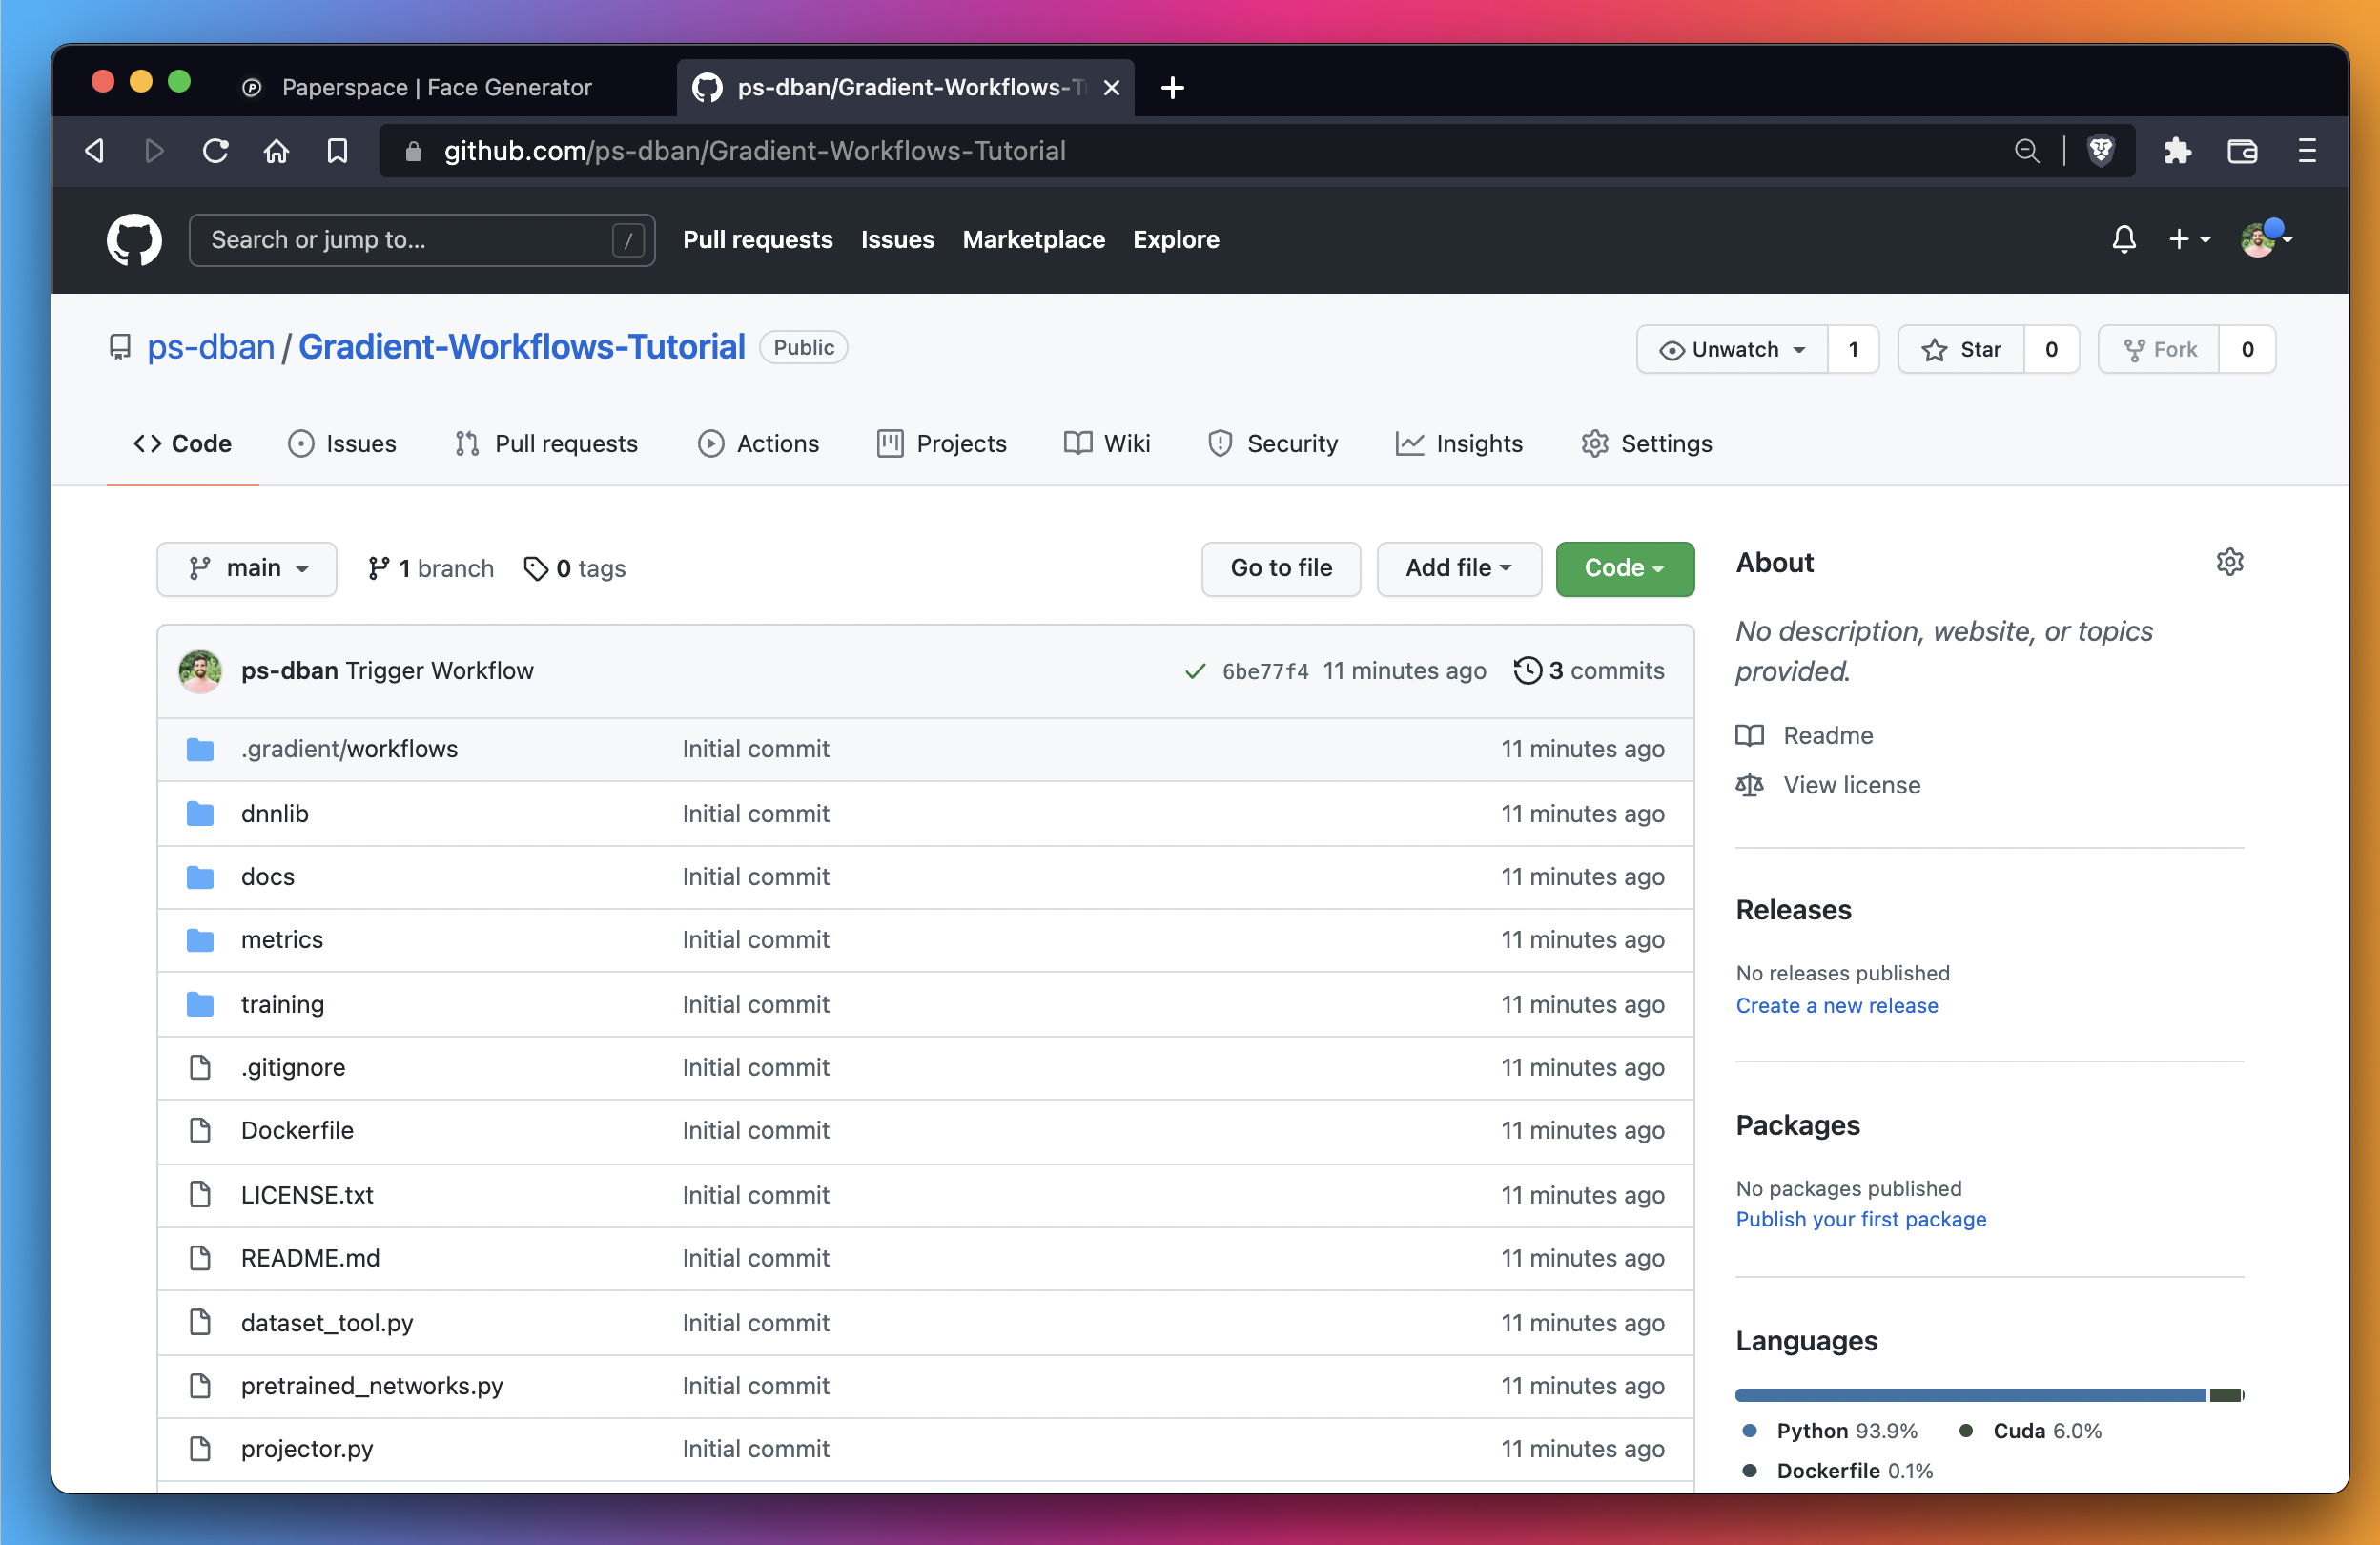View the 1 branch link
Screen dimensions: 2380x1545
430,568
